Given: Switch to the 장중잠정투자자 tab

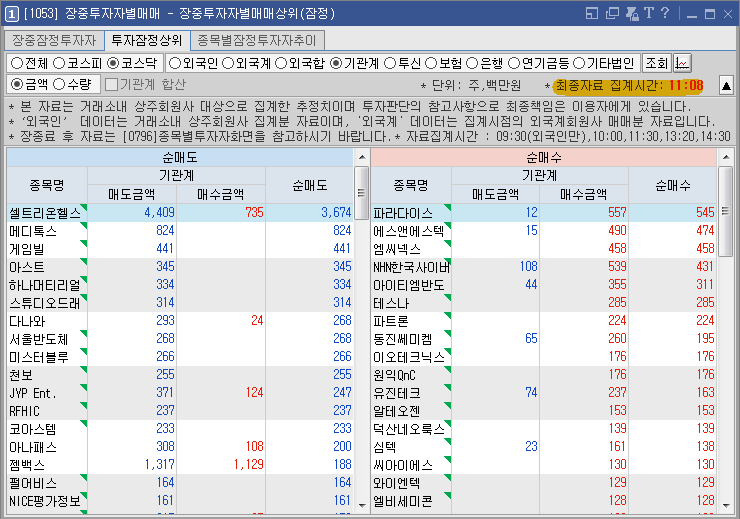Looking at the screenshot, I should [x=54, y=41].
